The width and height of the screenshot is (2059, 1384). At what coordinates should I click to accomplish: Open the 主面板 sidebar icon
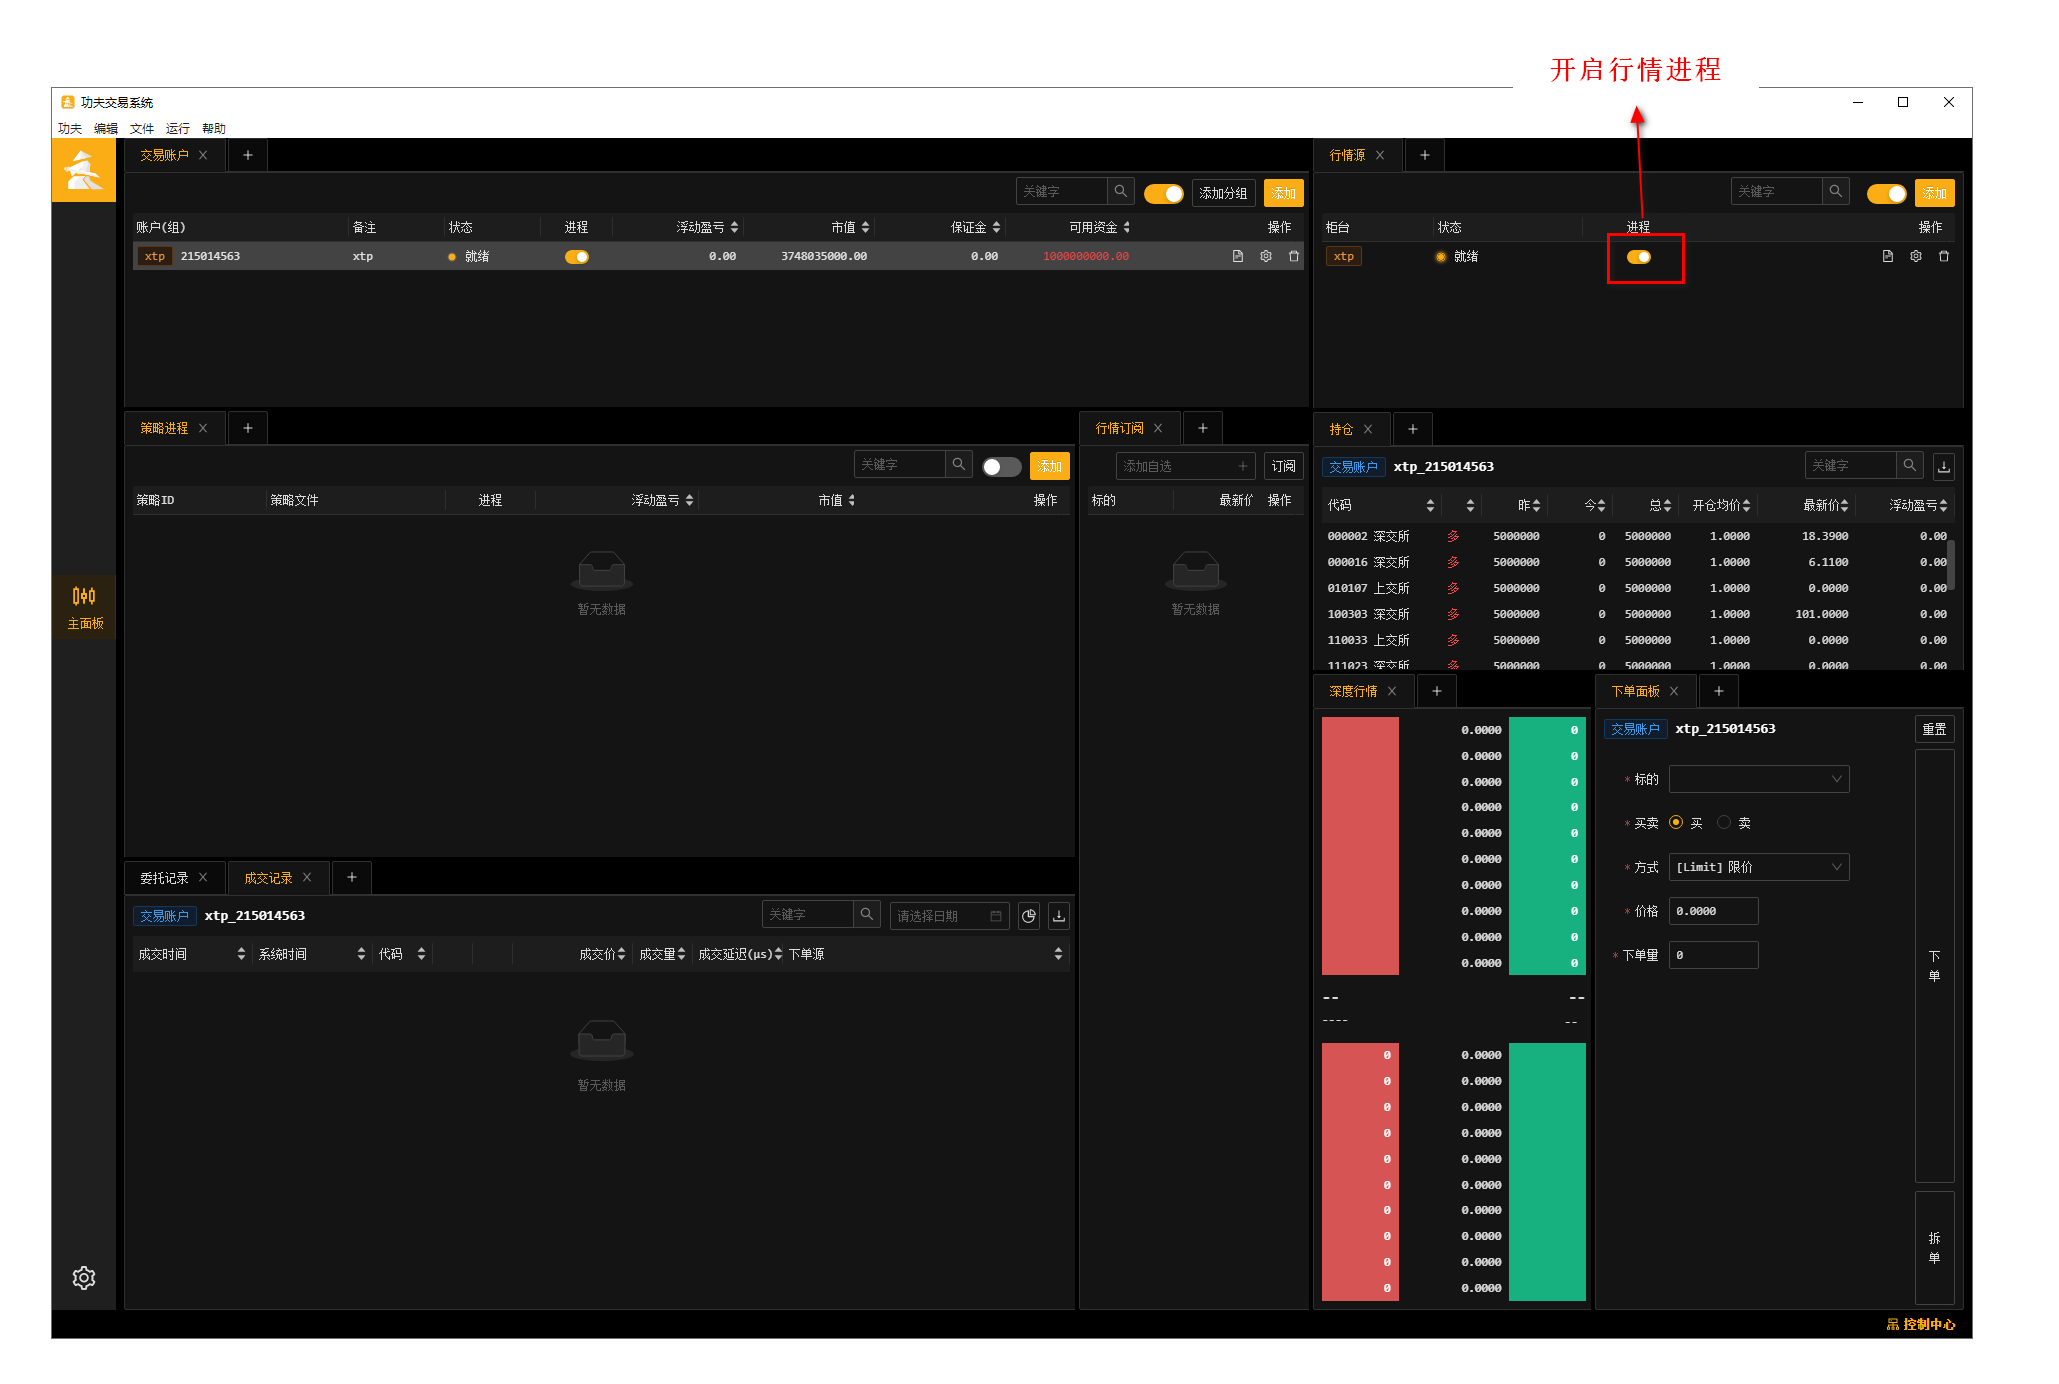(84, 607)
